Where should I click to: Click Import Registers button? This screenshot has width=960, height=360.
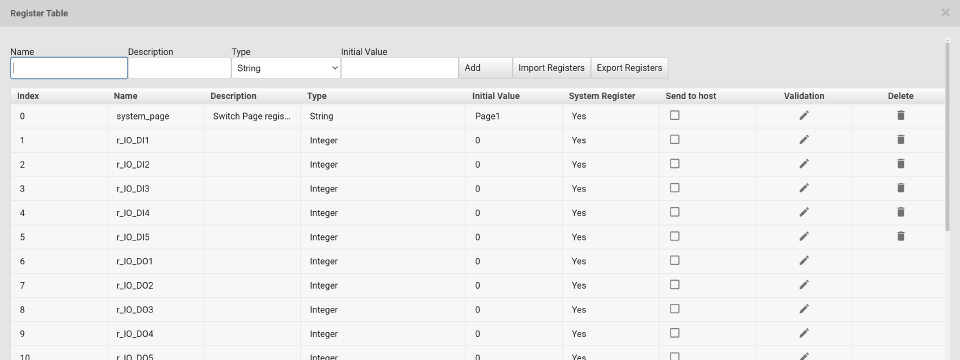click(x=551, y=68)
